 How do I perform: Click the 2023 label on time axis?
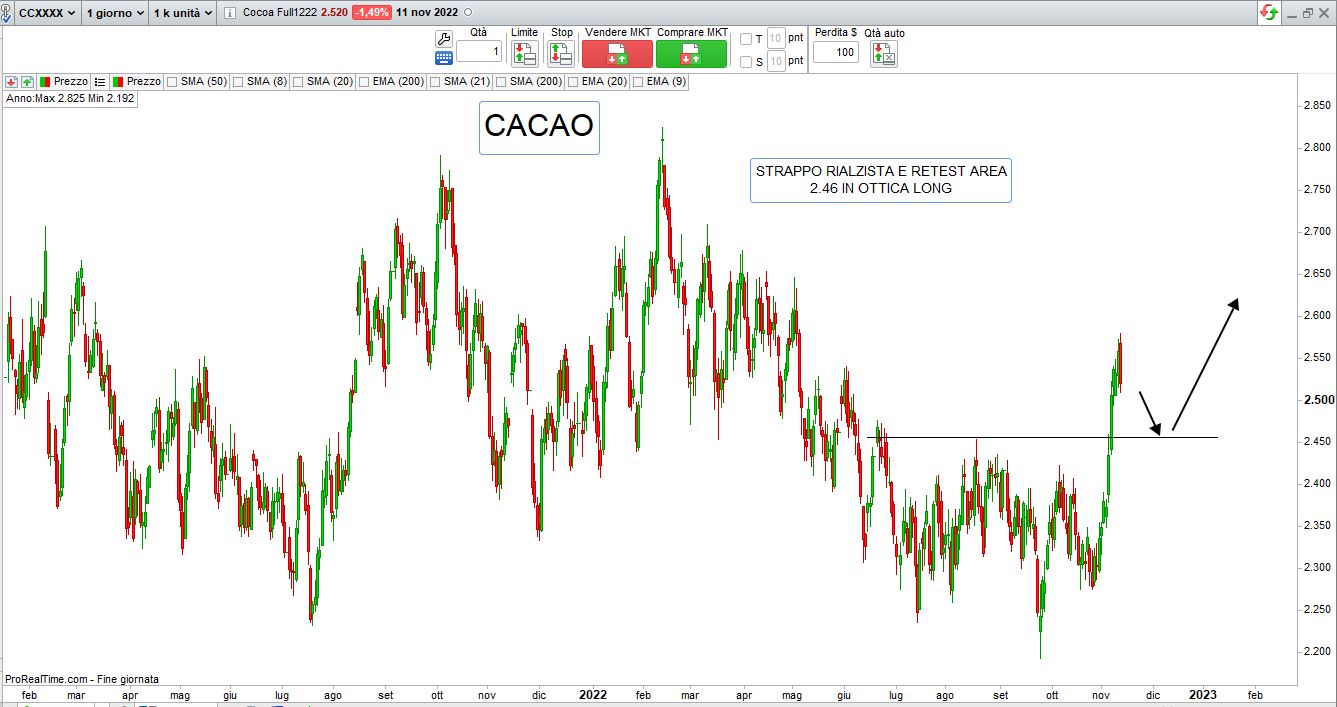pos(1203,694)
